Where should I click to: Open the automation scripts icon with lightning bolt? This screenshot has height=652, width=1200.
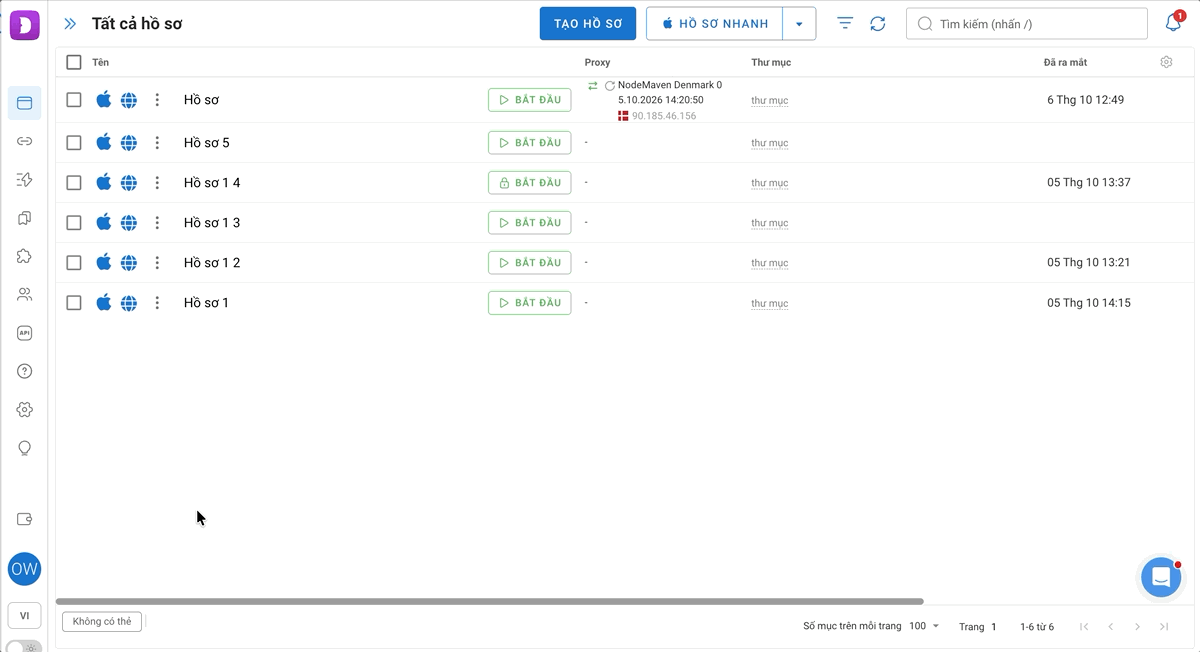pos(25,180)
